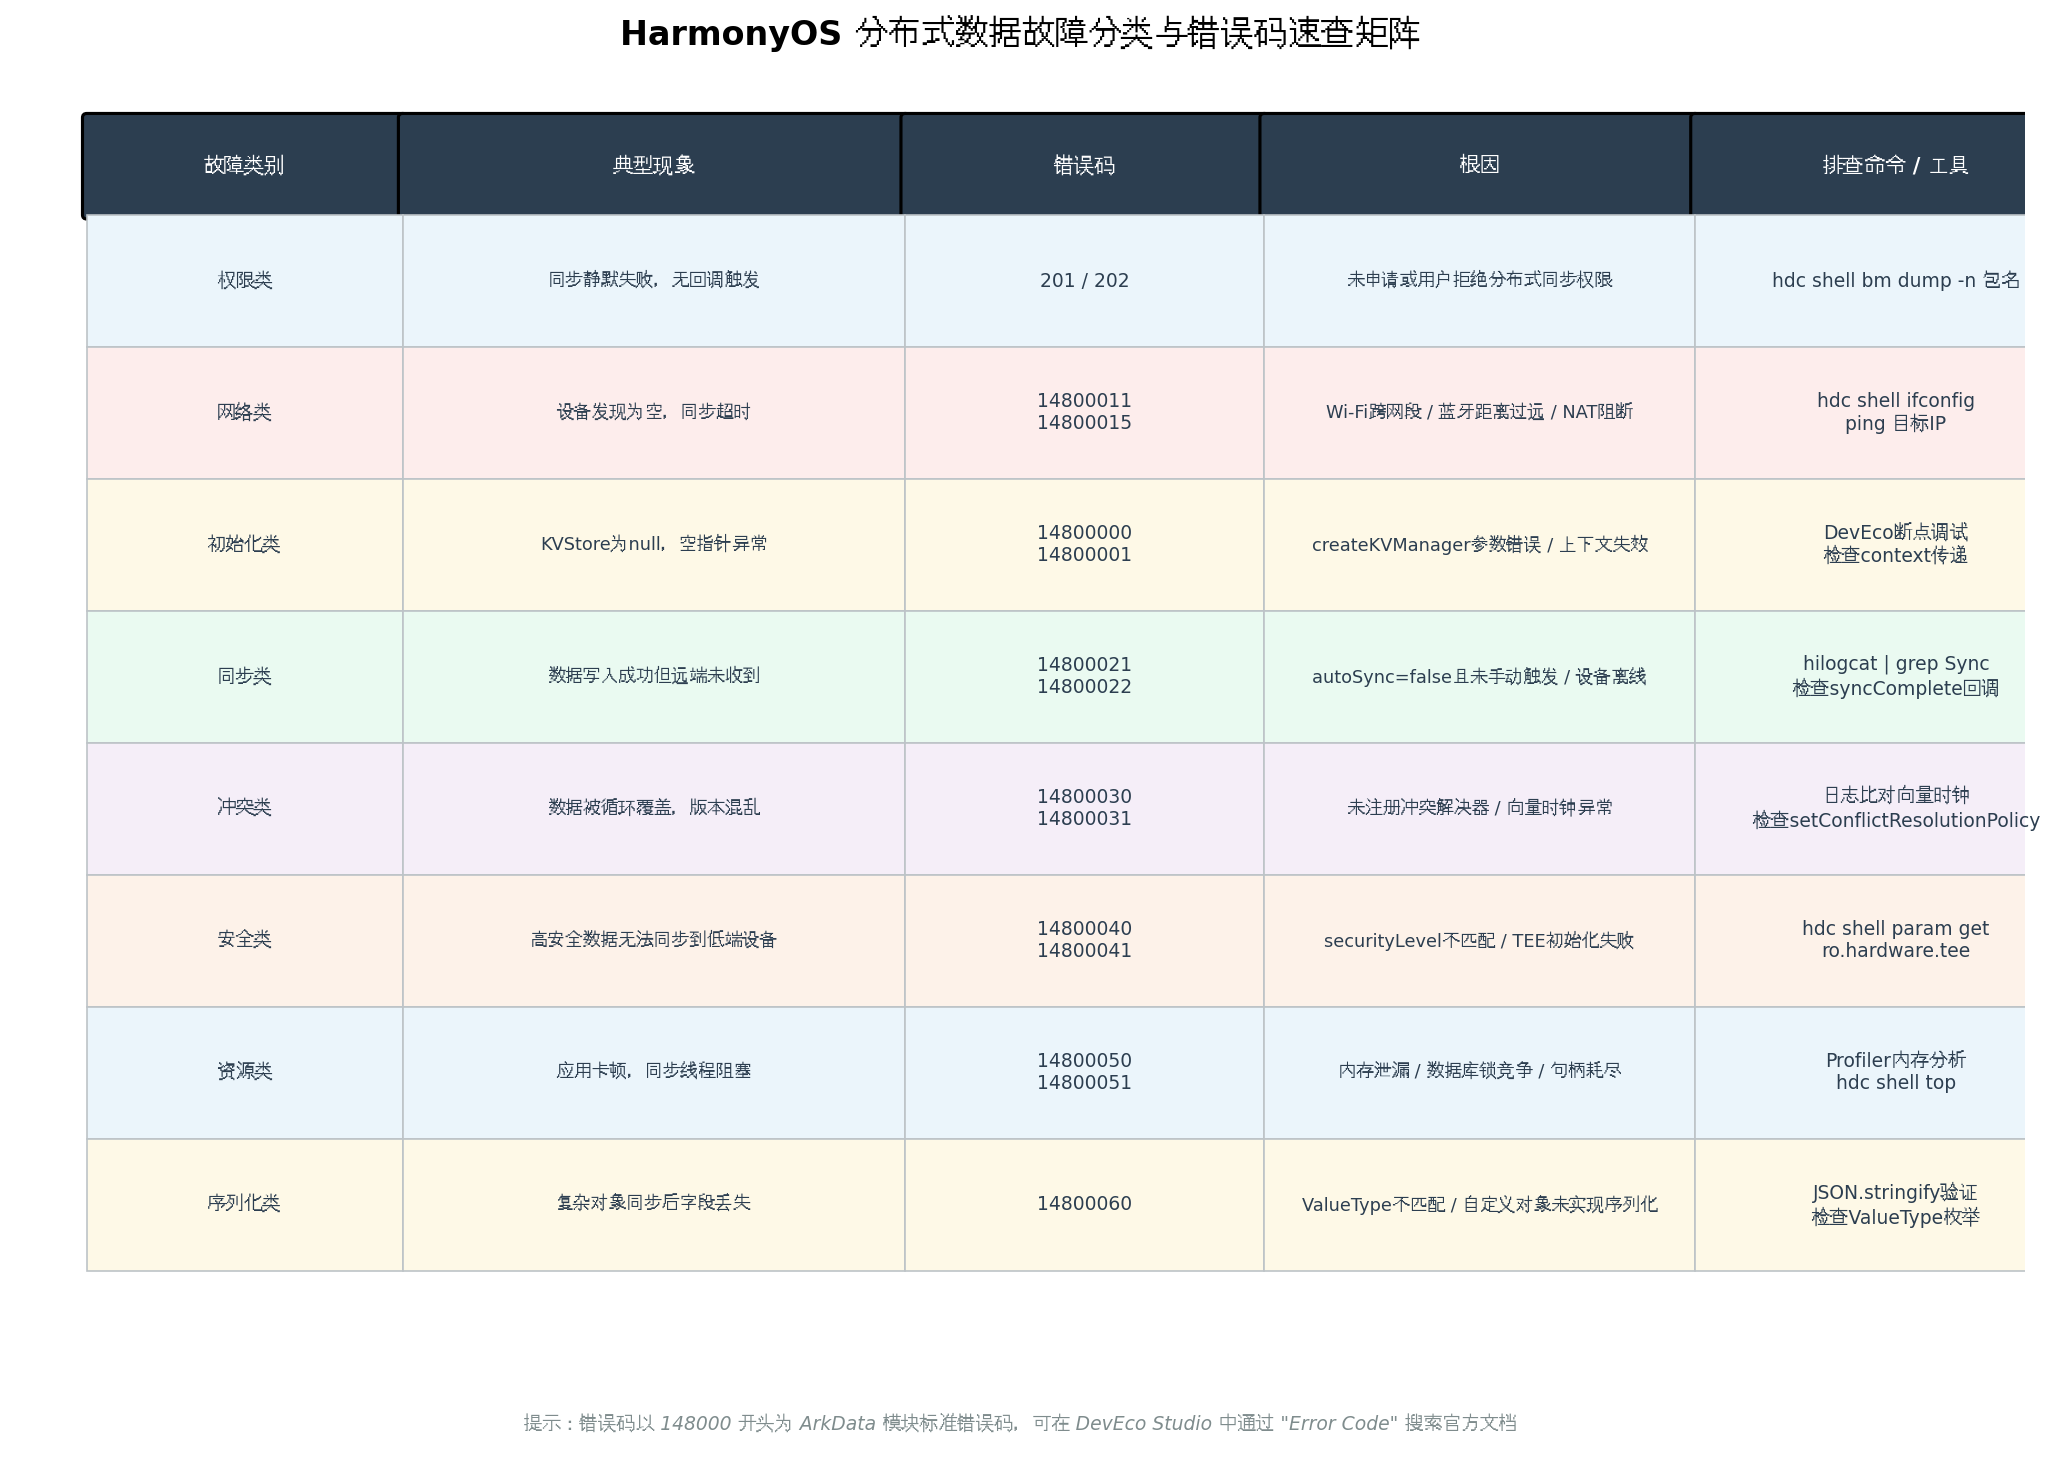Click the "网络类" category cell
The height and width of the screenshot is (1480, 2055).
pyautogui.click(x=245, y=413)
